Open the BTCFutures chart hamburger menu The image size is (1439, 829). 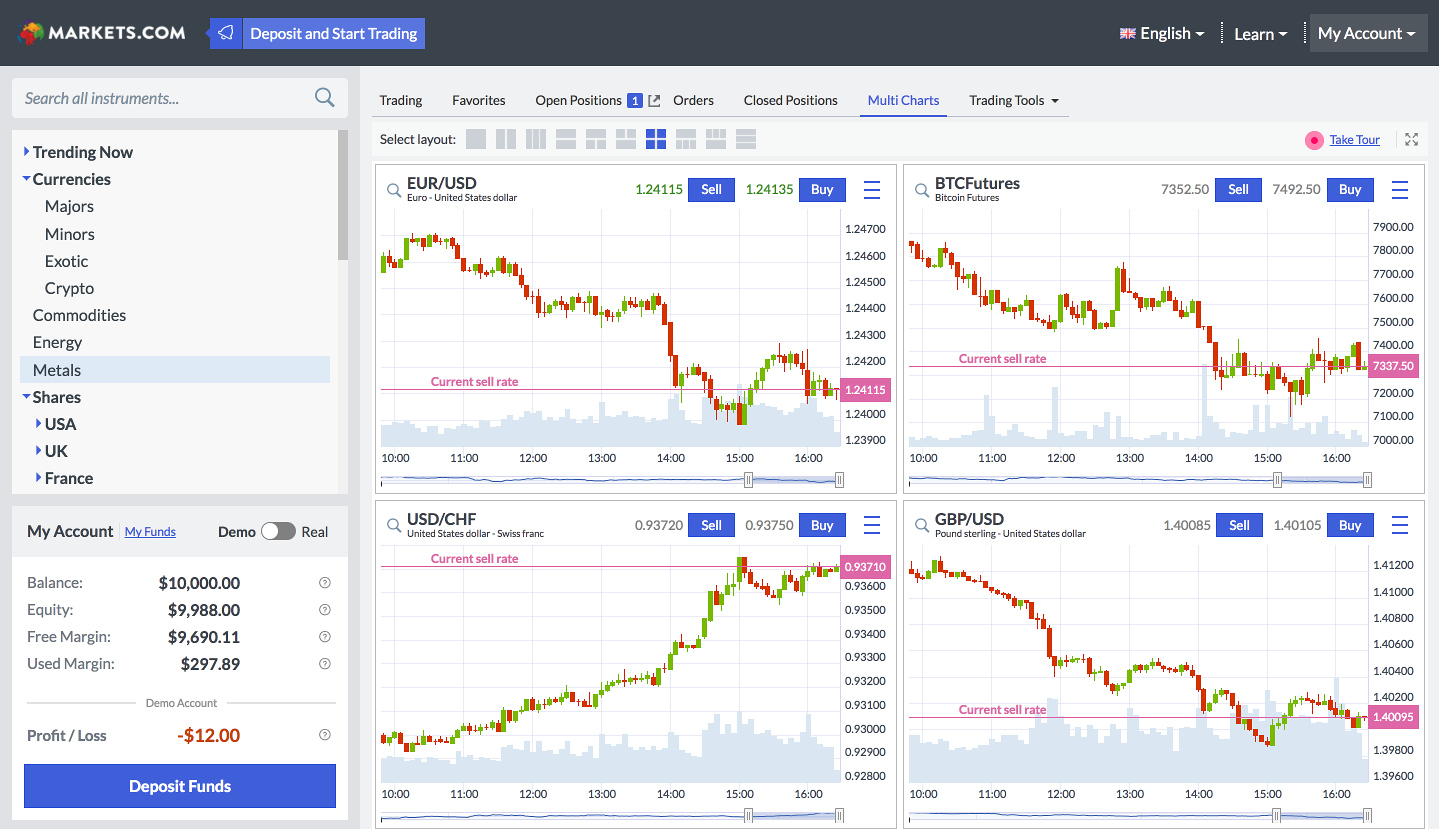pyautogui.click(x=1400, y=190)
